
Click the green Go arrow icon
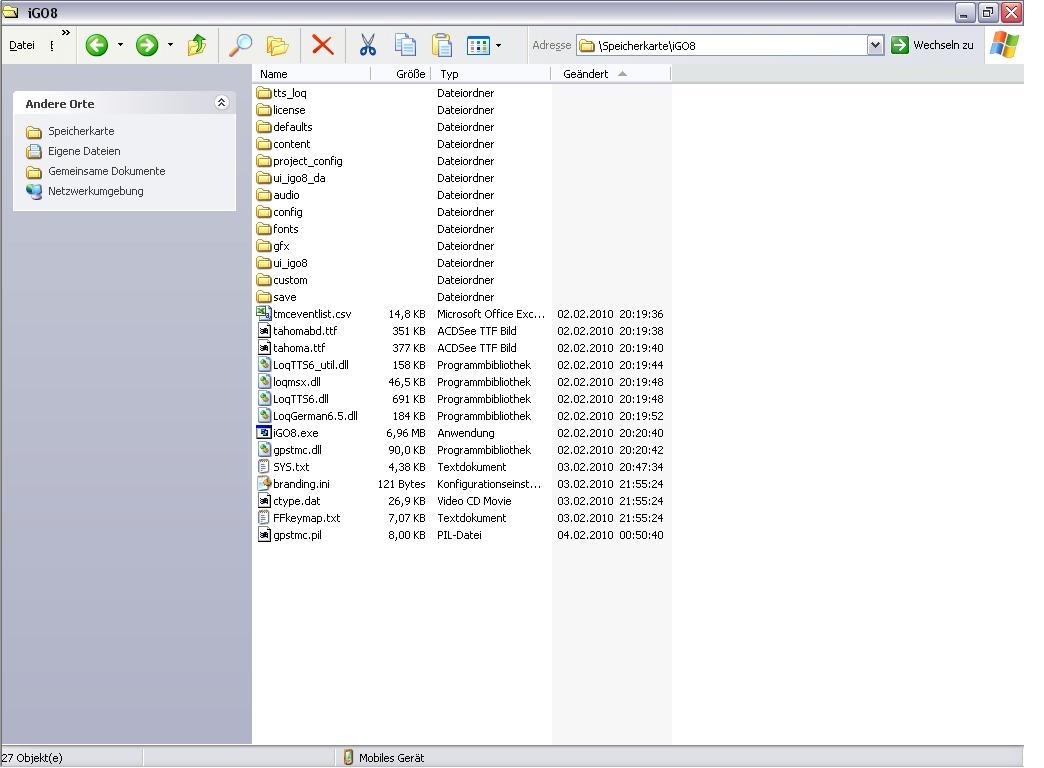coord(900,45)
